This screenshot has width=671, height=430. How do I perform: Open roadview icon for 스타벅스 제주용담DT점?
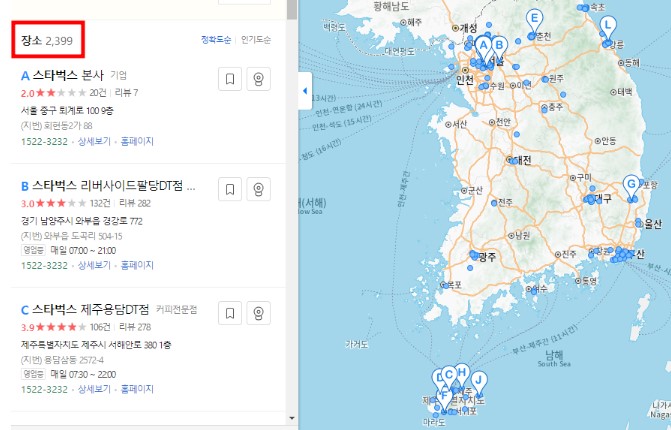pos(258,313)
